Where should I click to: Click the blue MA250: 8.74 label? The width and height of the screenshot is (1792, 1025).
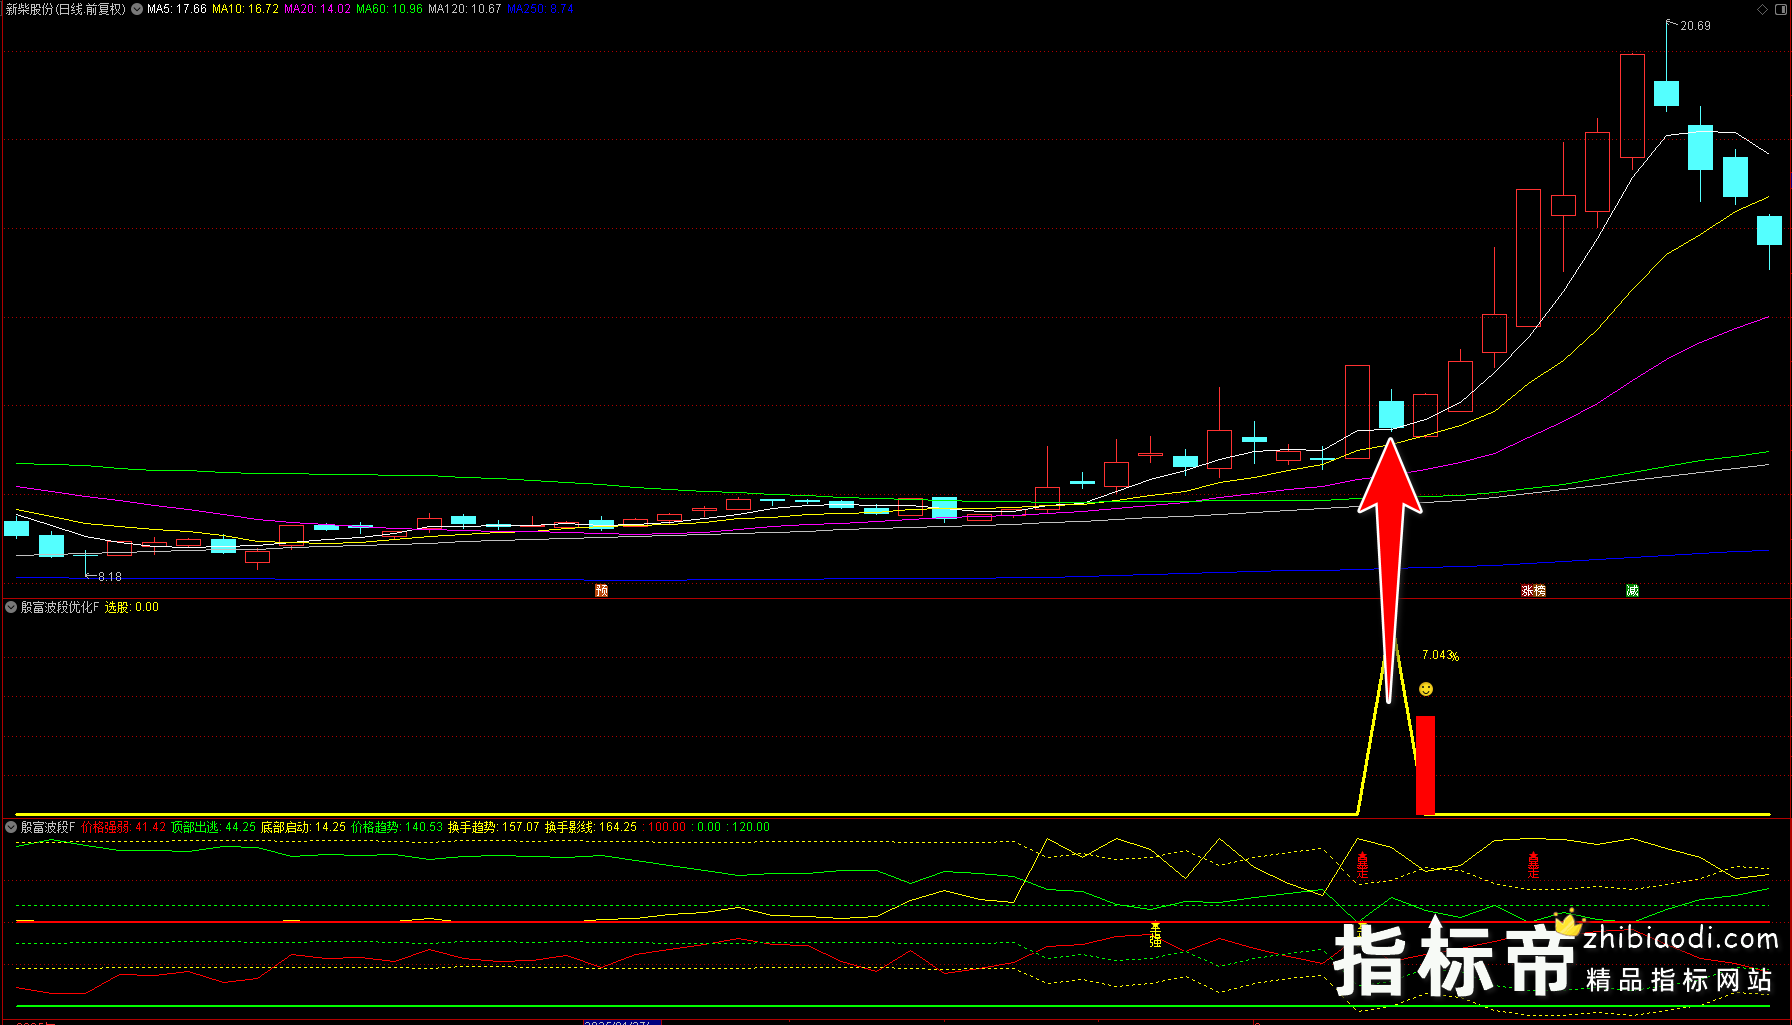540,9
